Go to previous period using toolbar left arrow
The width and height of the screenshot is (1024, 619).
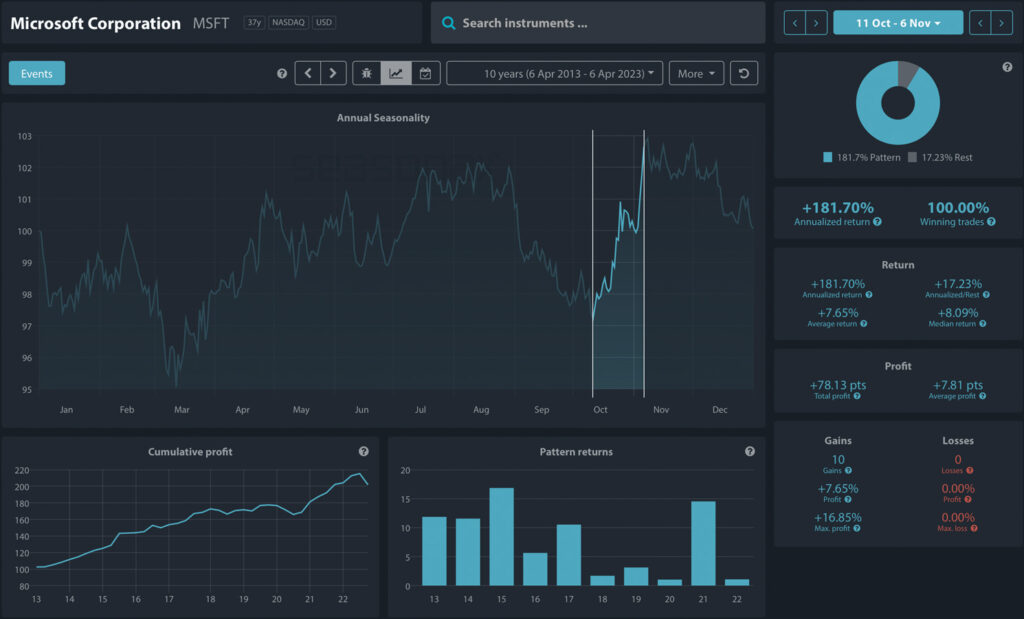pyautogui.click(x=308, y=74)
